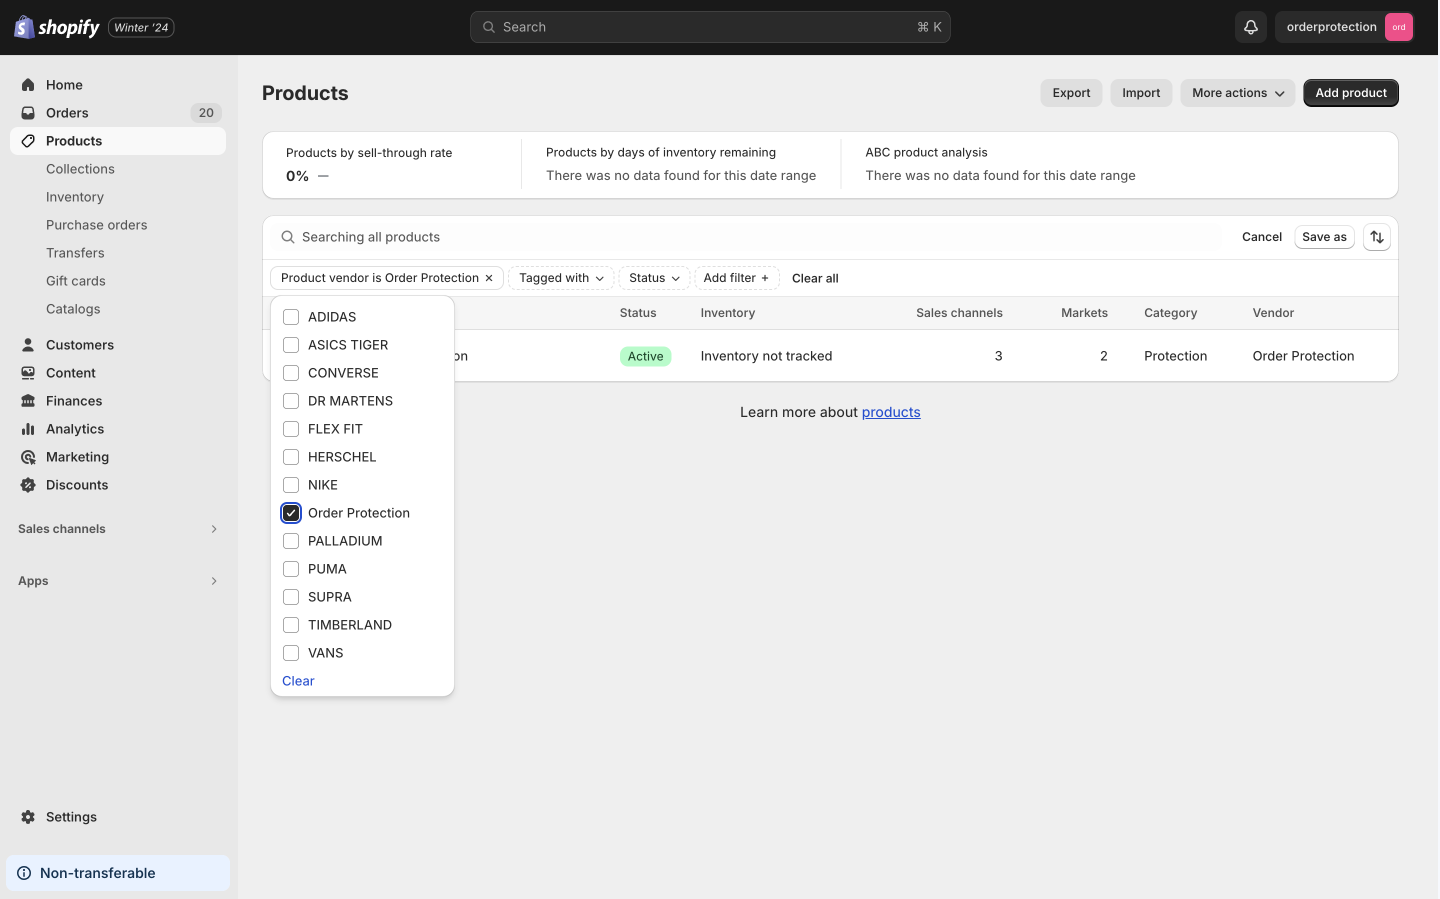The image size is (1440, 899).
Task: Remove the Product vendor filter with x
Action: [489, 278]
